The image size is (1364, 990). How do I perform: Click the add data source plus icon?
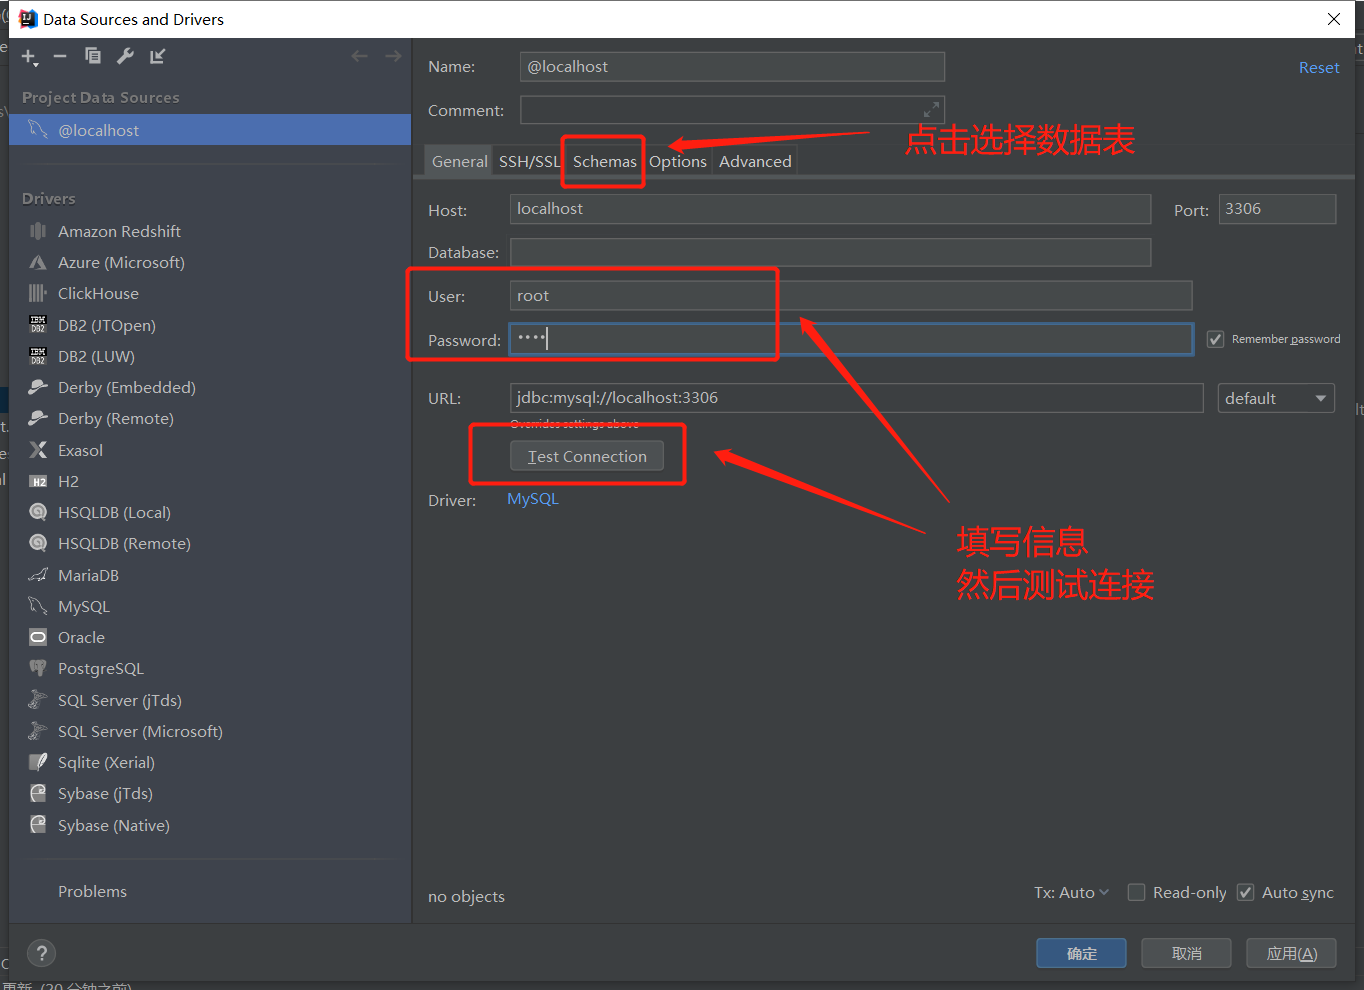[x=28, y=56]
